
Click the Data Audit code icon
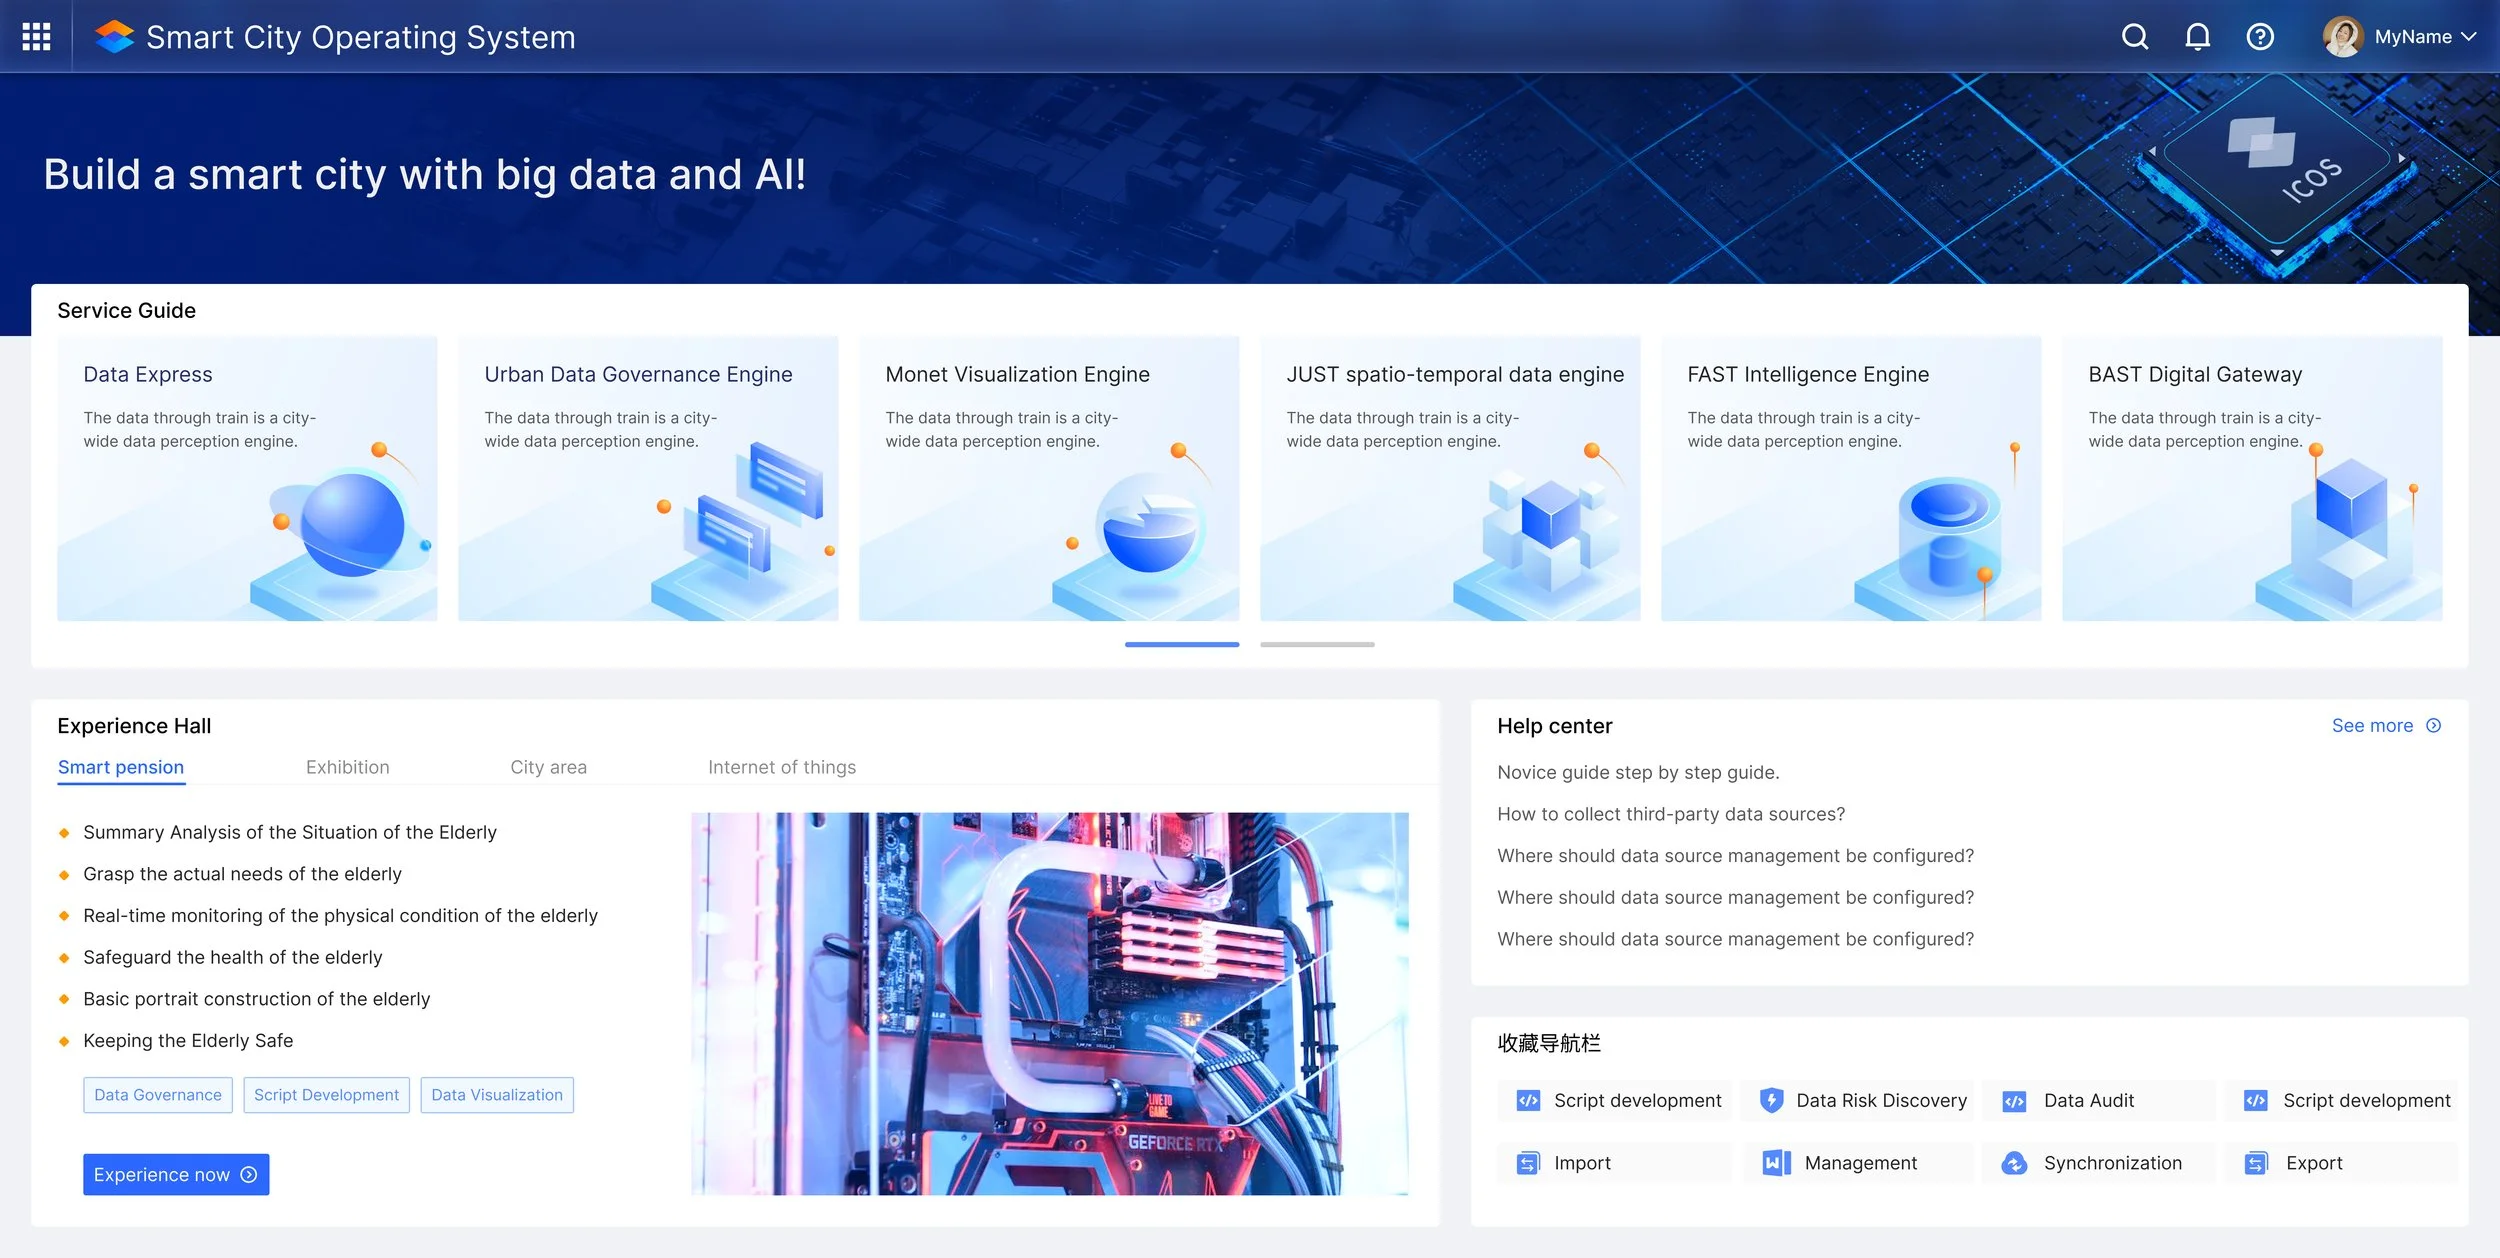point(2014,1101)
